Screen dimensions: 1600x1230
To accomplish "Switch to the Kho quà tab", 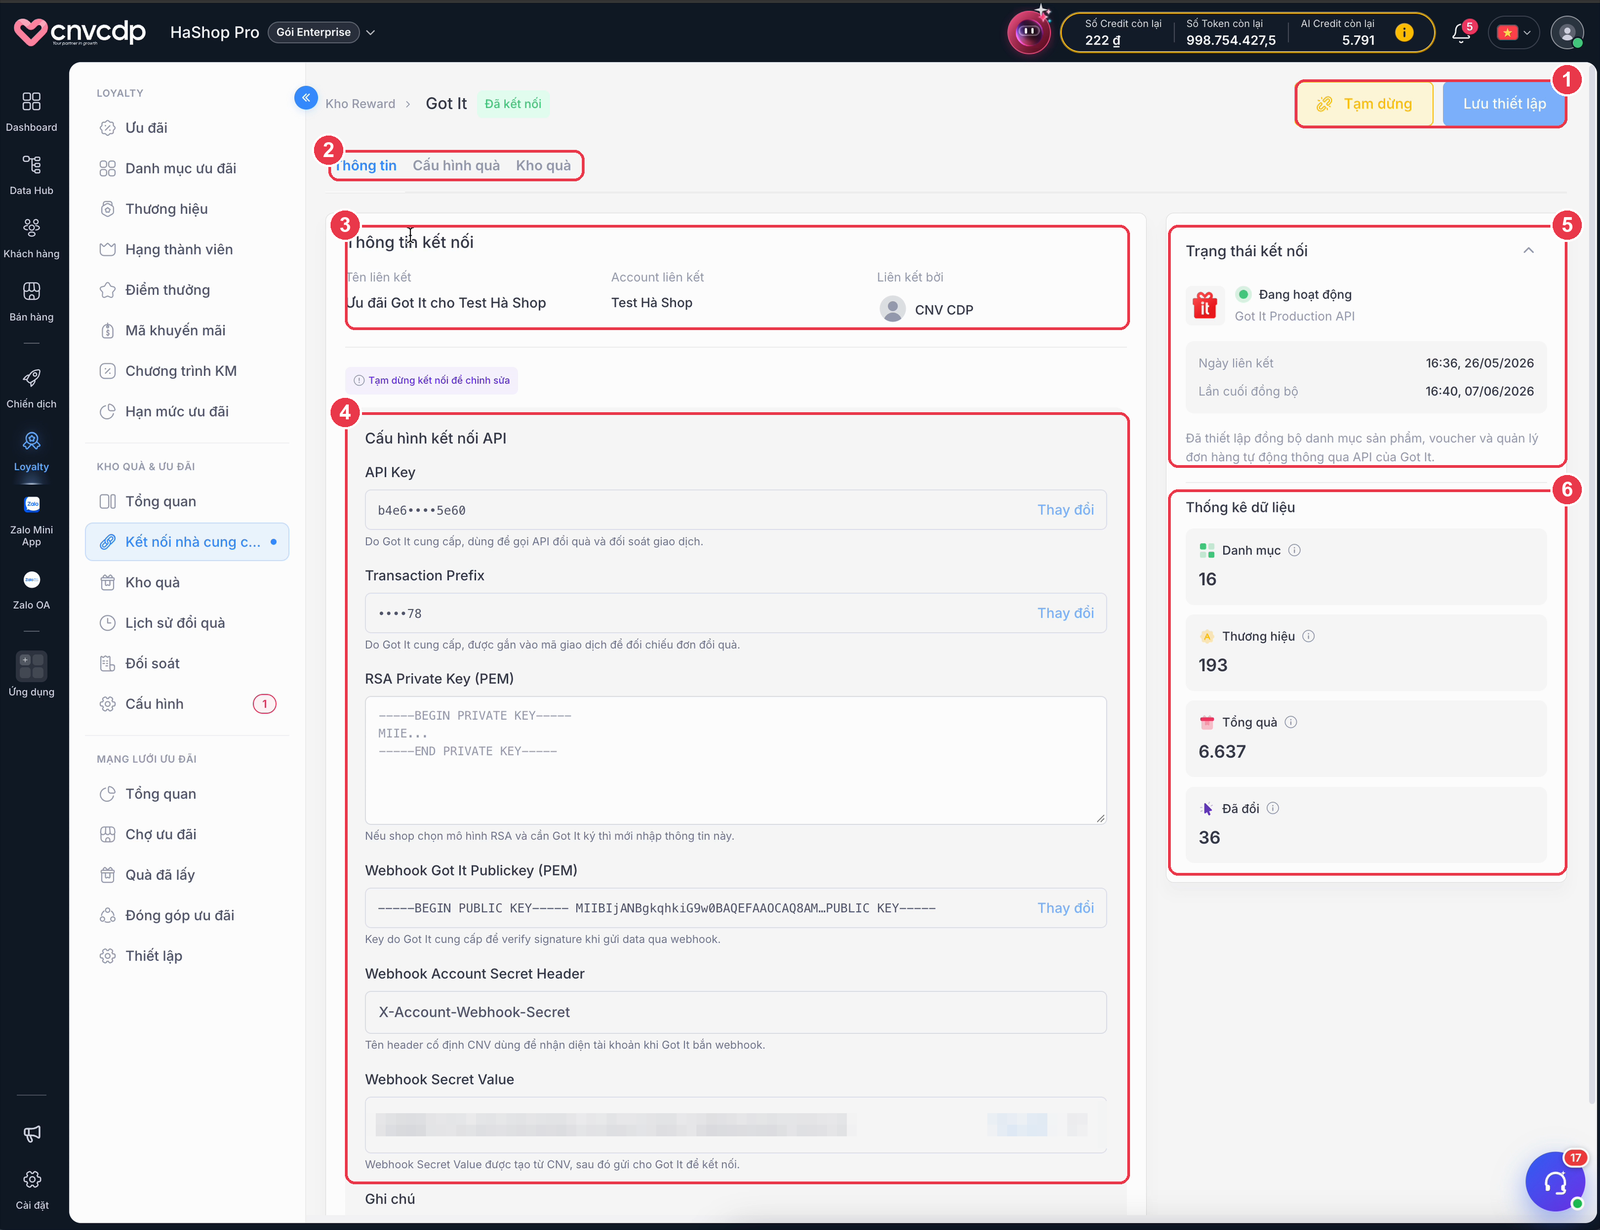I will point(543,166).
